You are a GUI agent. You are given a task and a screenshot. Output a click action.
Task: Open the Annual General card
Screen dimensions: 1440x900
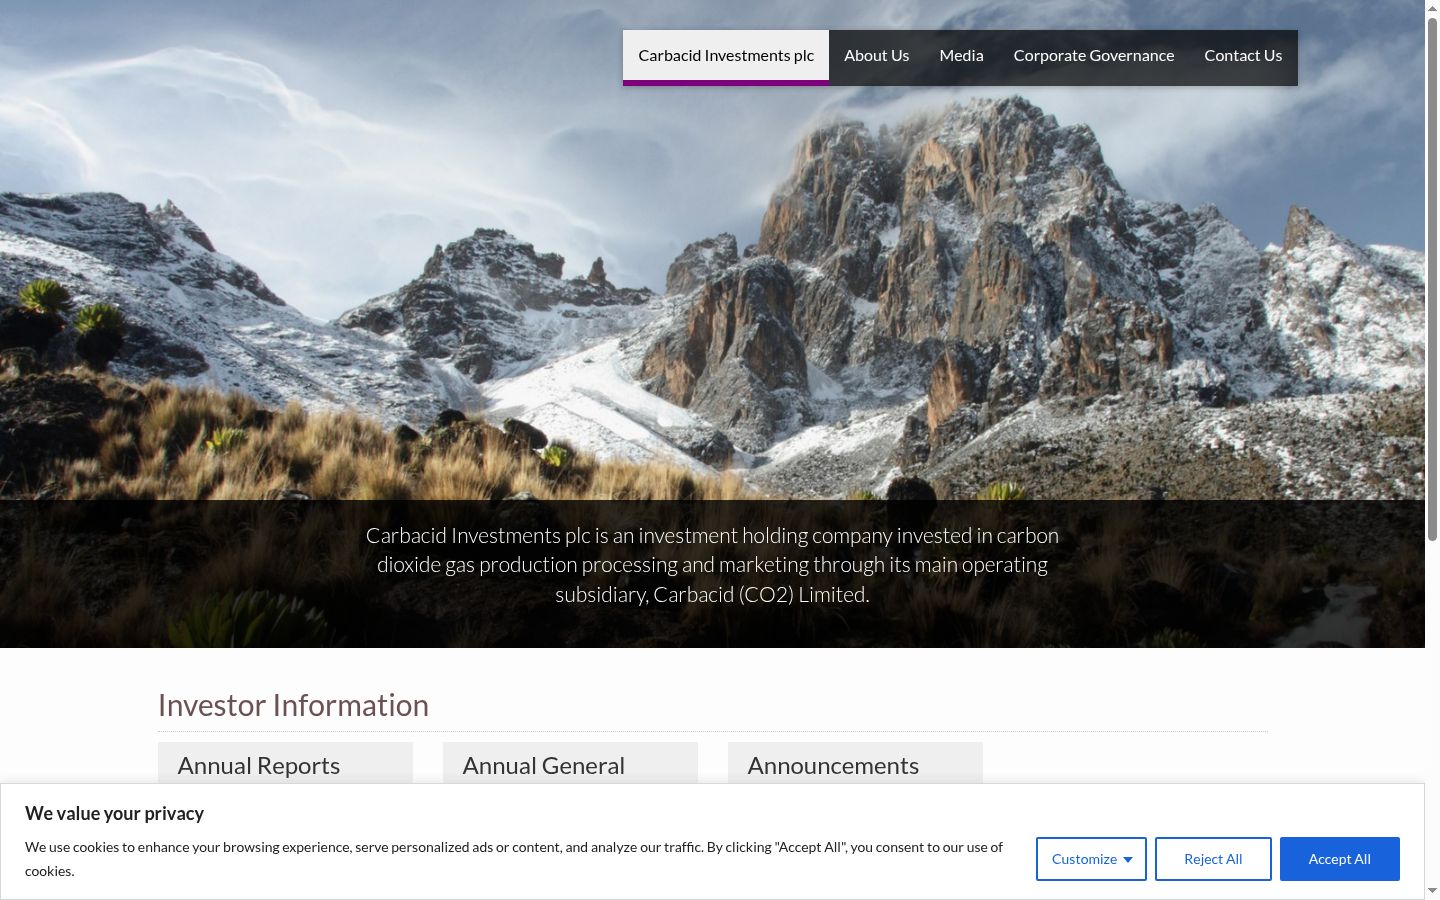570,764
